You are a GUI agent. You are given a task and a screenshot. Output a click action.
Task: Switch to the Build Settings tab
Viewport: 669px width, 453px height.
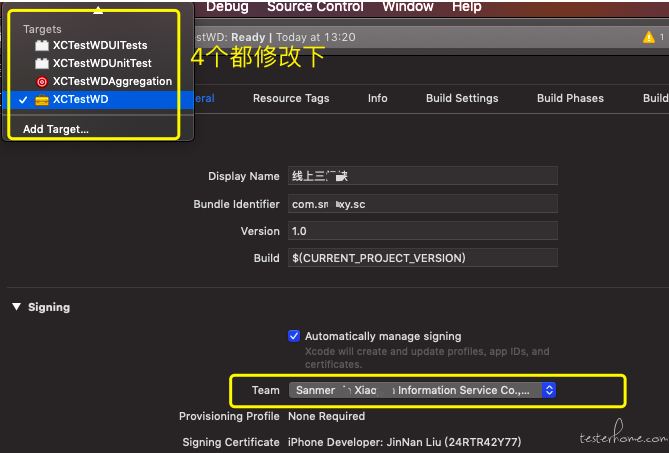coord(462,98)
